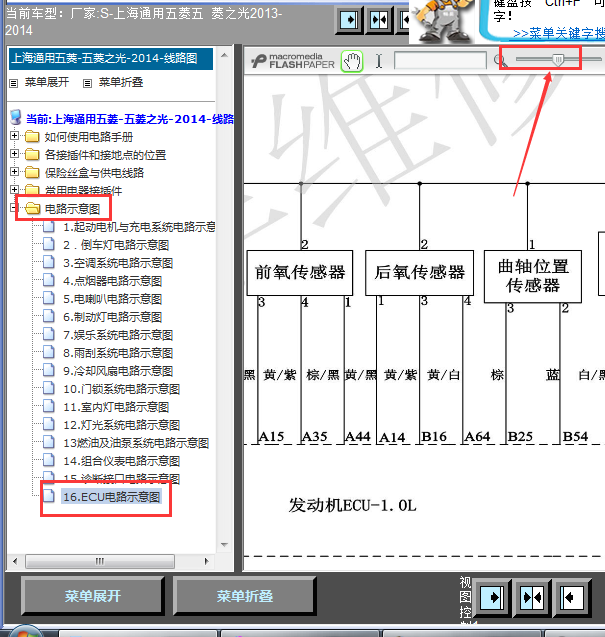Click the FlashPaper search magnifier icon
605x637 pixels.
coord(500,61)
